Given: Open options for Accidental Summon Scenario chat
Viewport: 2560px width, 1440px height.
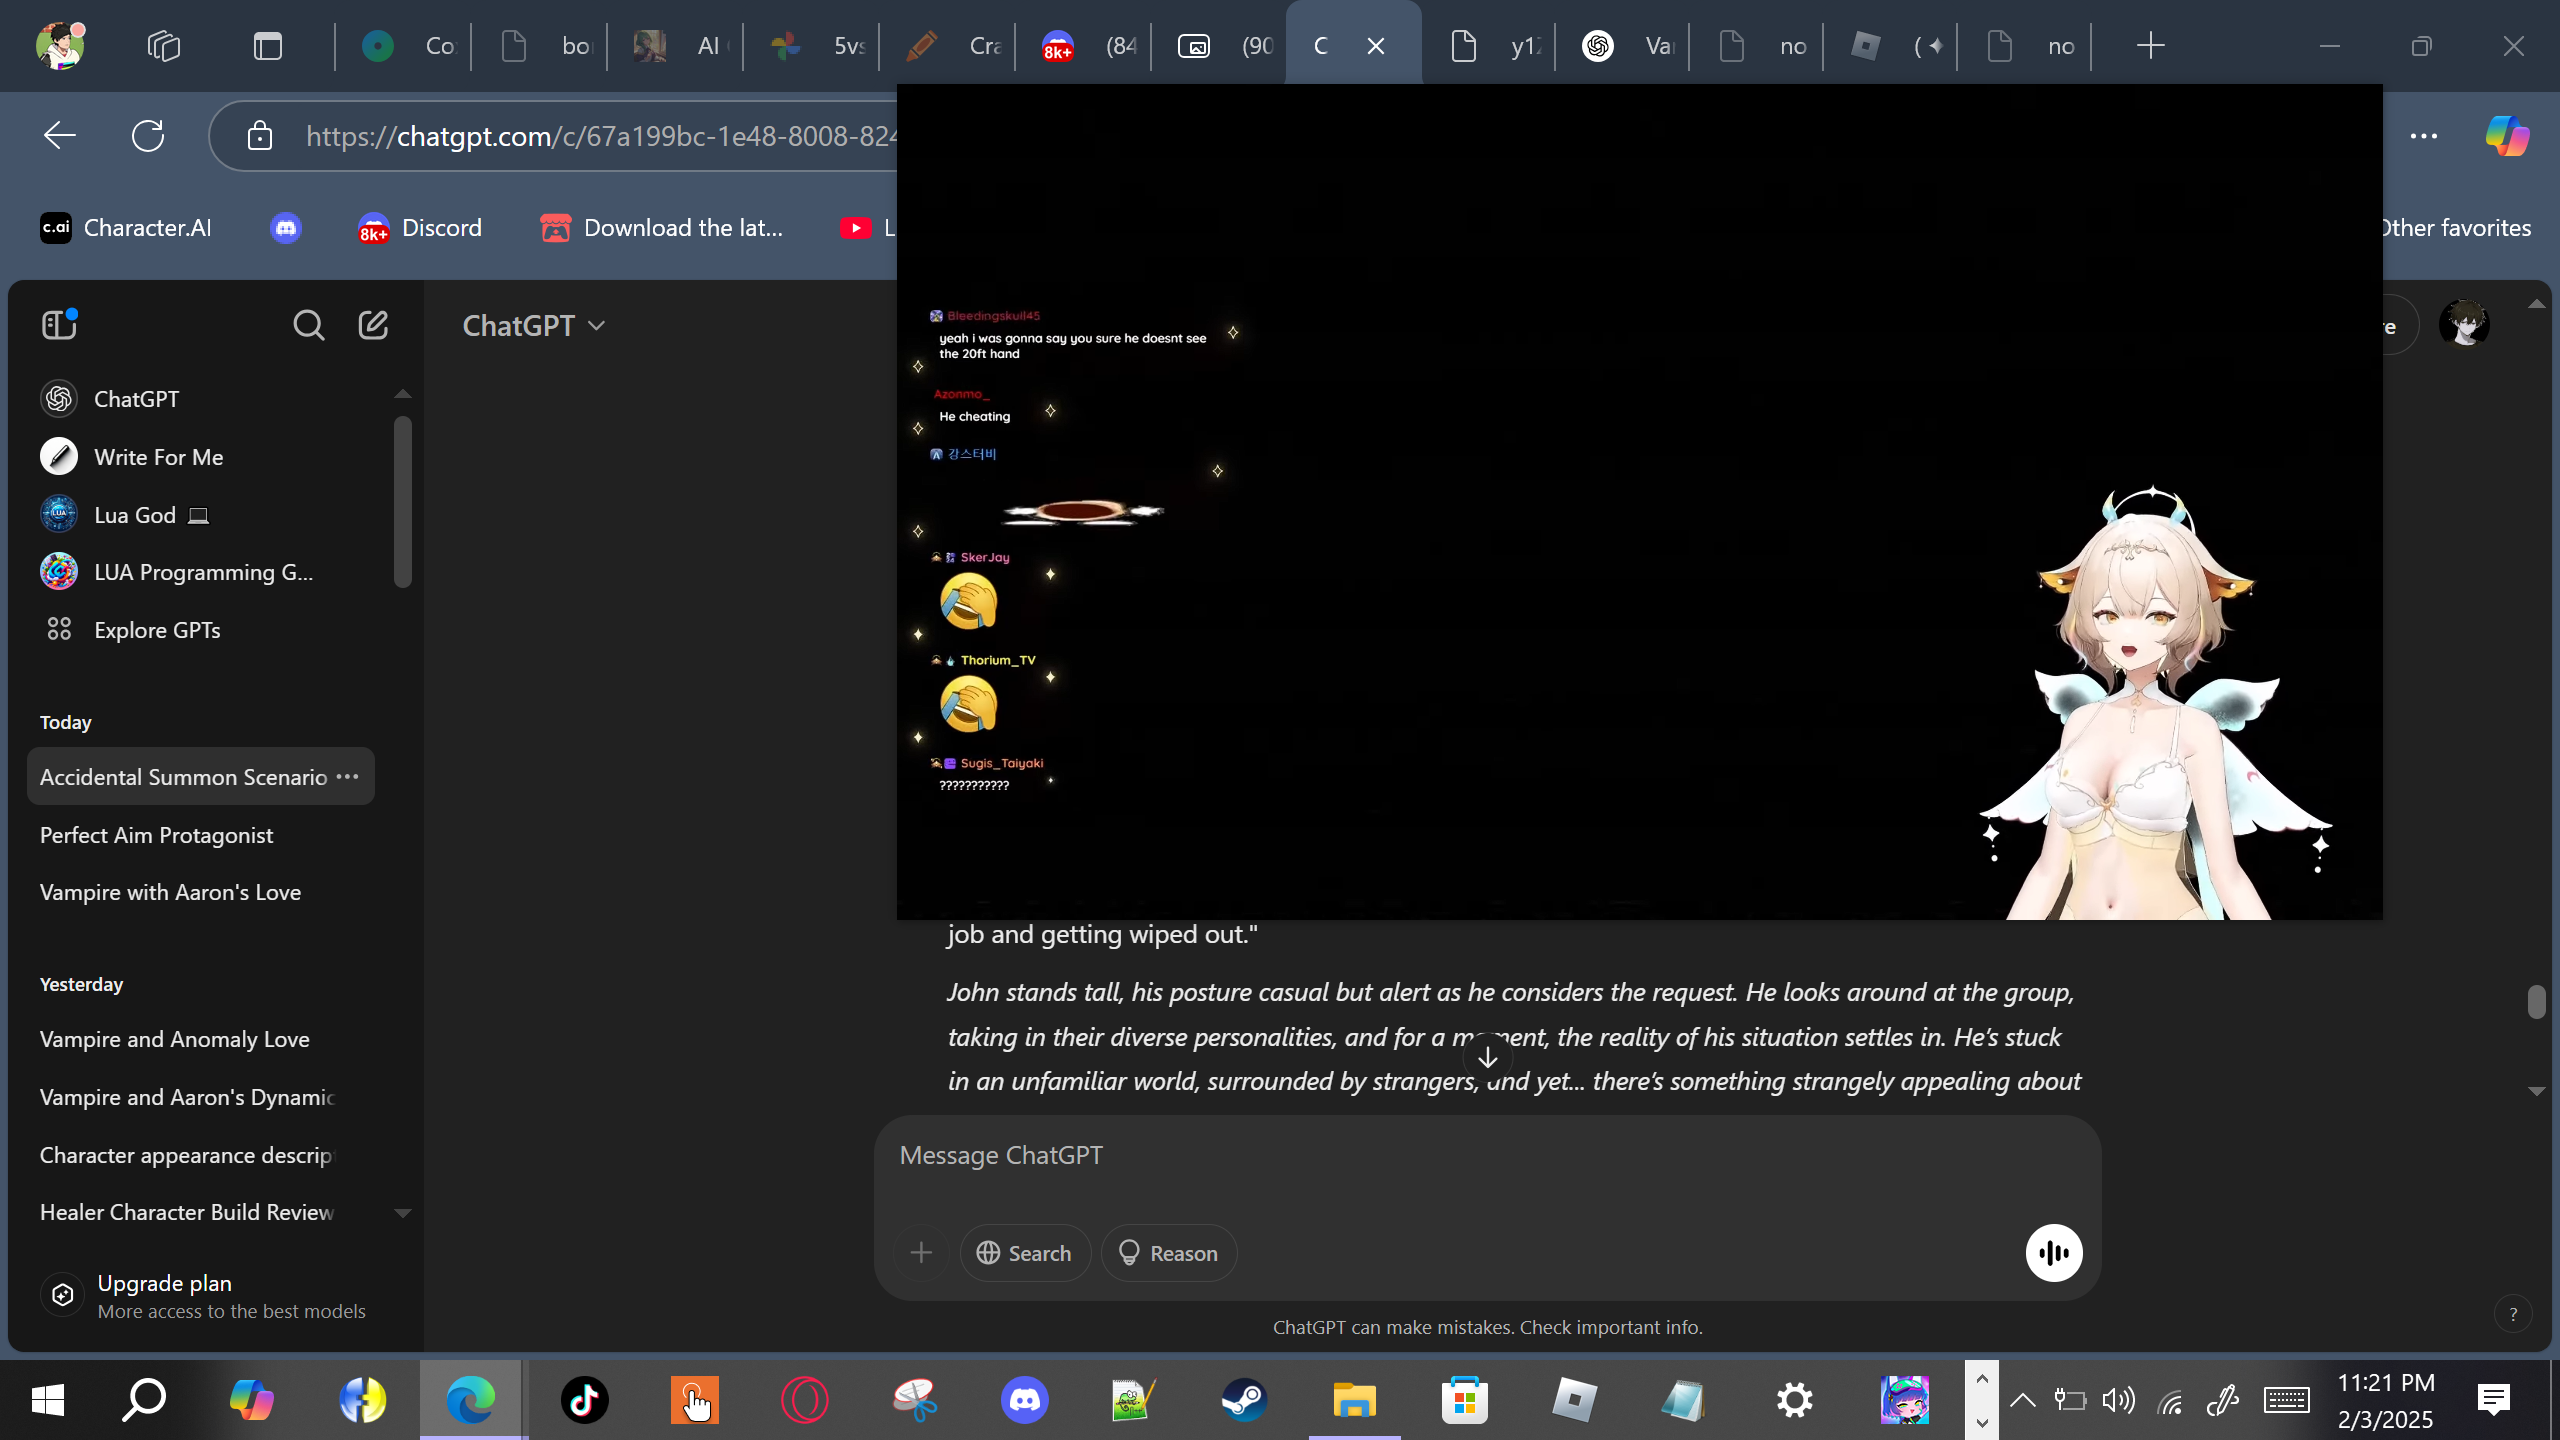Looking at the screenshot, I should coord(347,777).
